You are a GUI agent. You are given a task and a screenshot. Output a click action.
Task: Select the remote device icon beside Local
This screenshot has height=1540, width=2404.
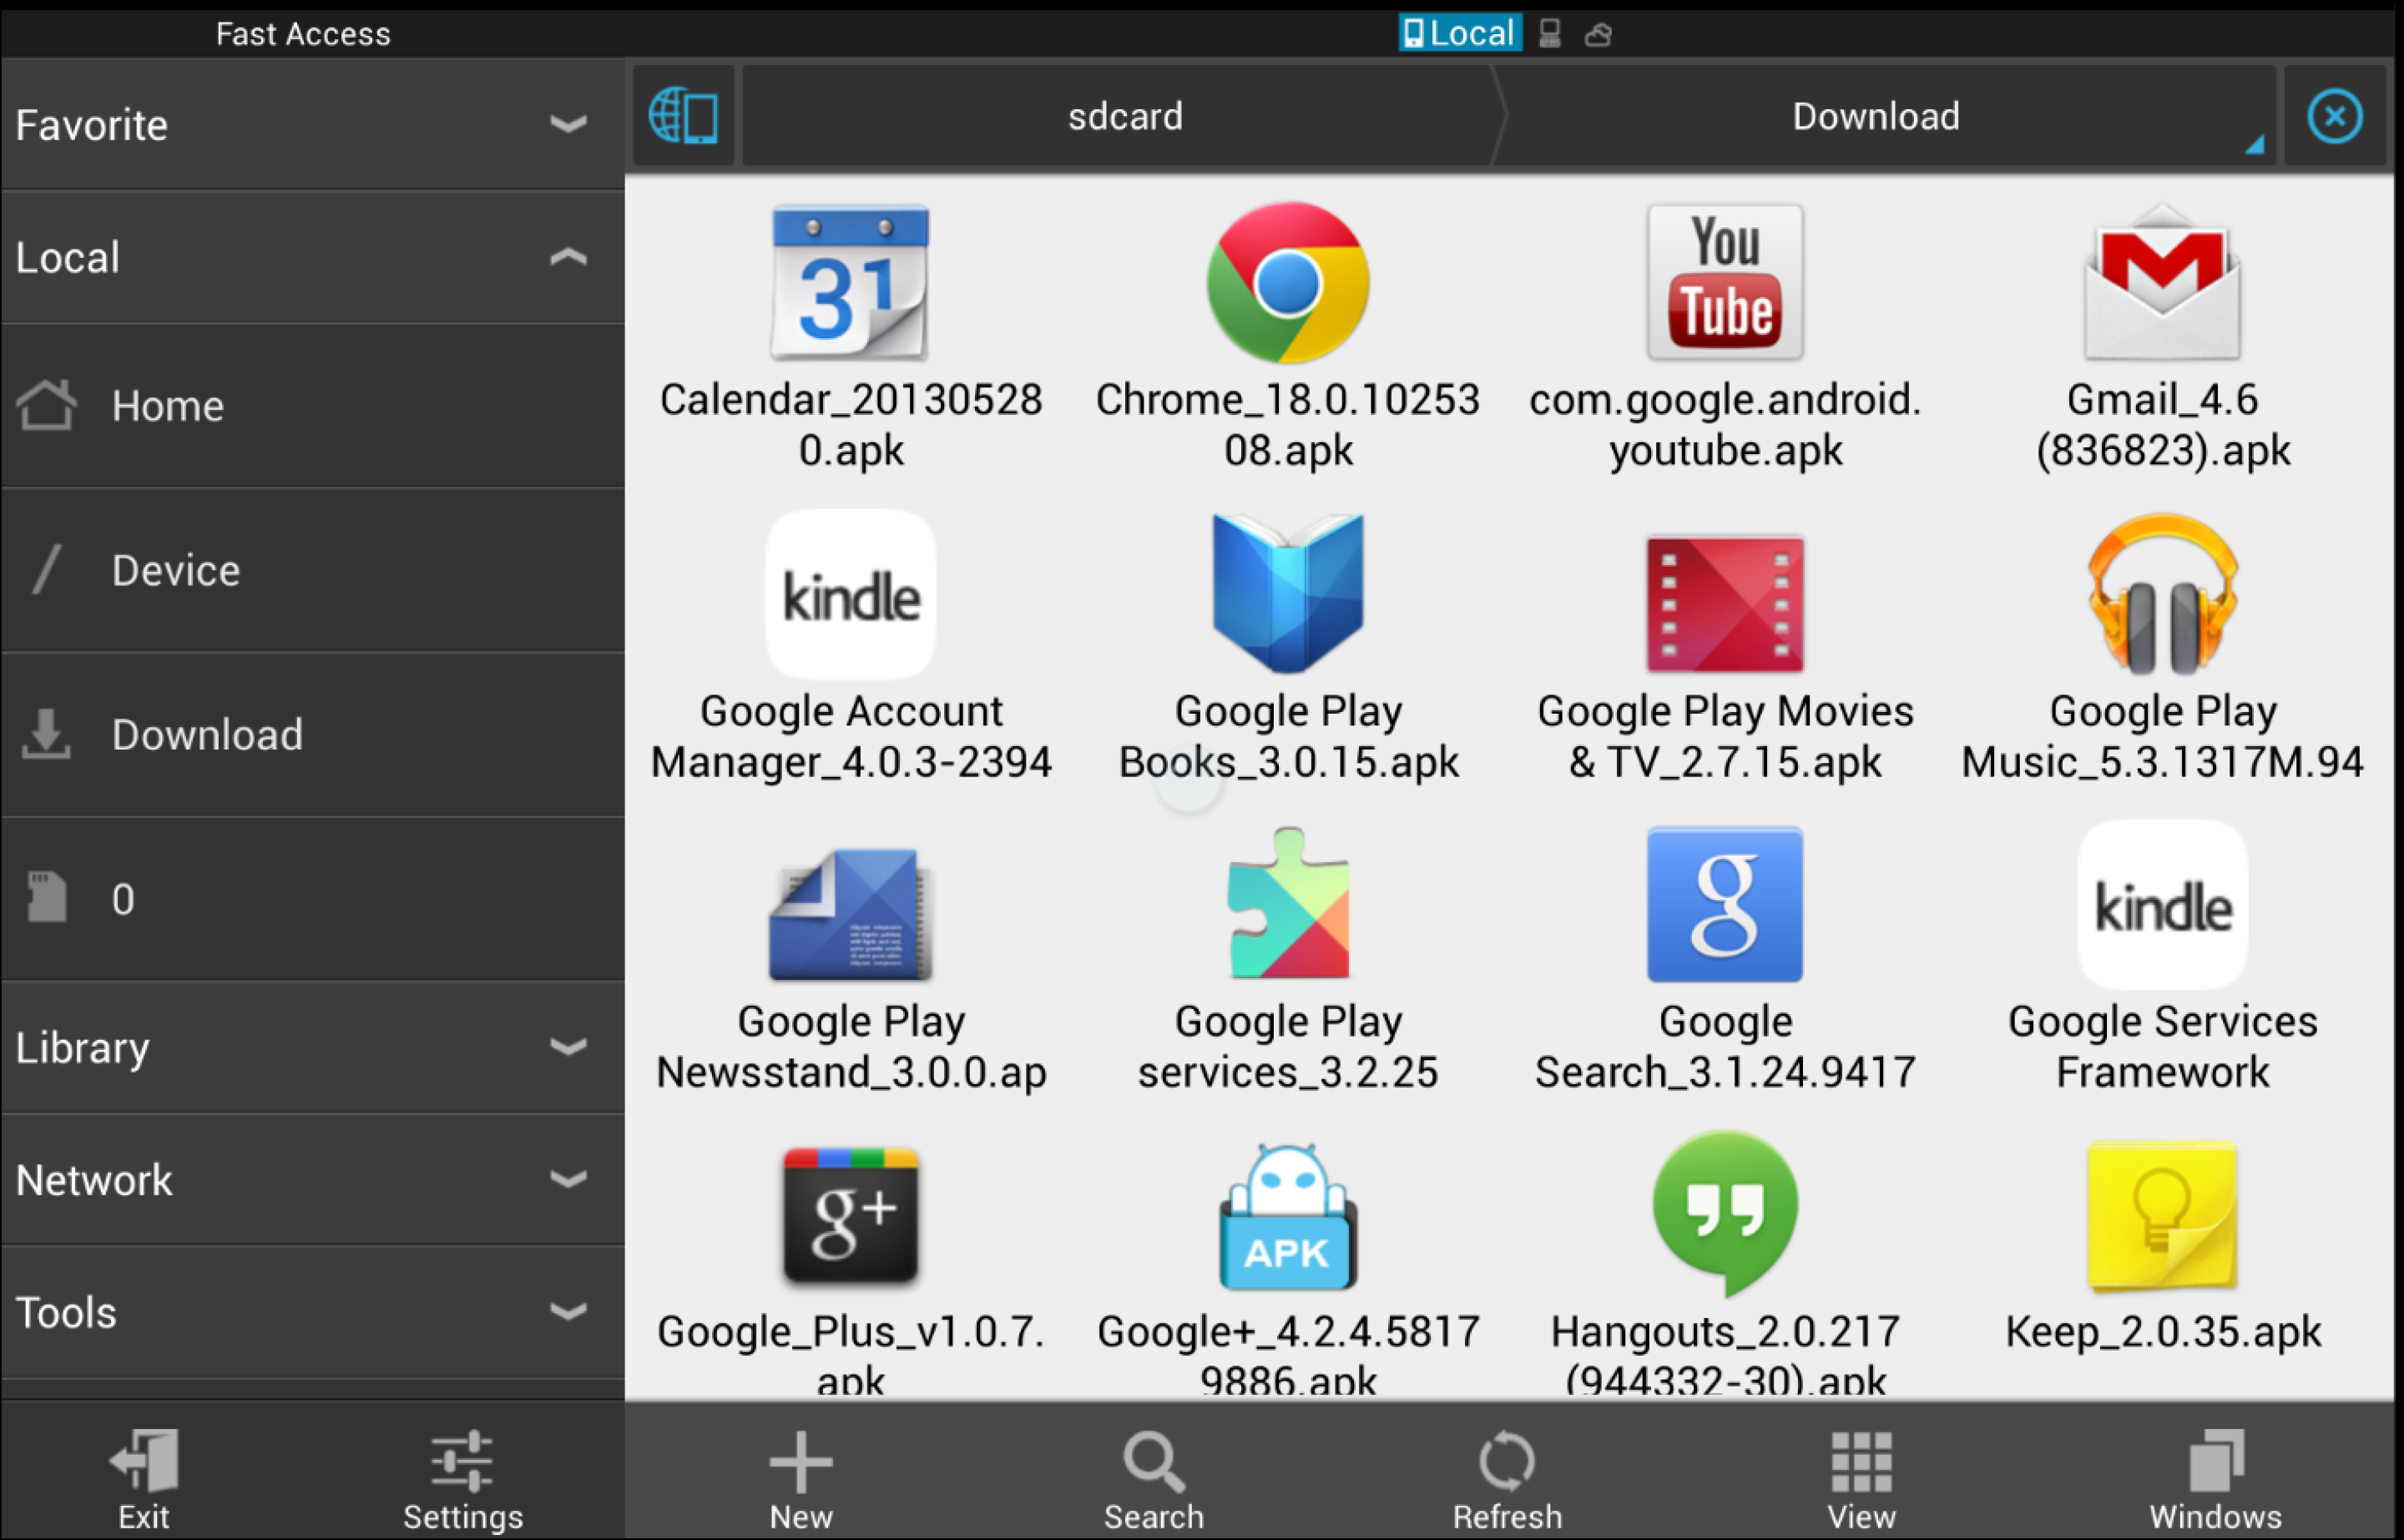(1548, 33)
